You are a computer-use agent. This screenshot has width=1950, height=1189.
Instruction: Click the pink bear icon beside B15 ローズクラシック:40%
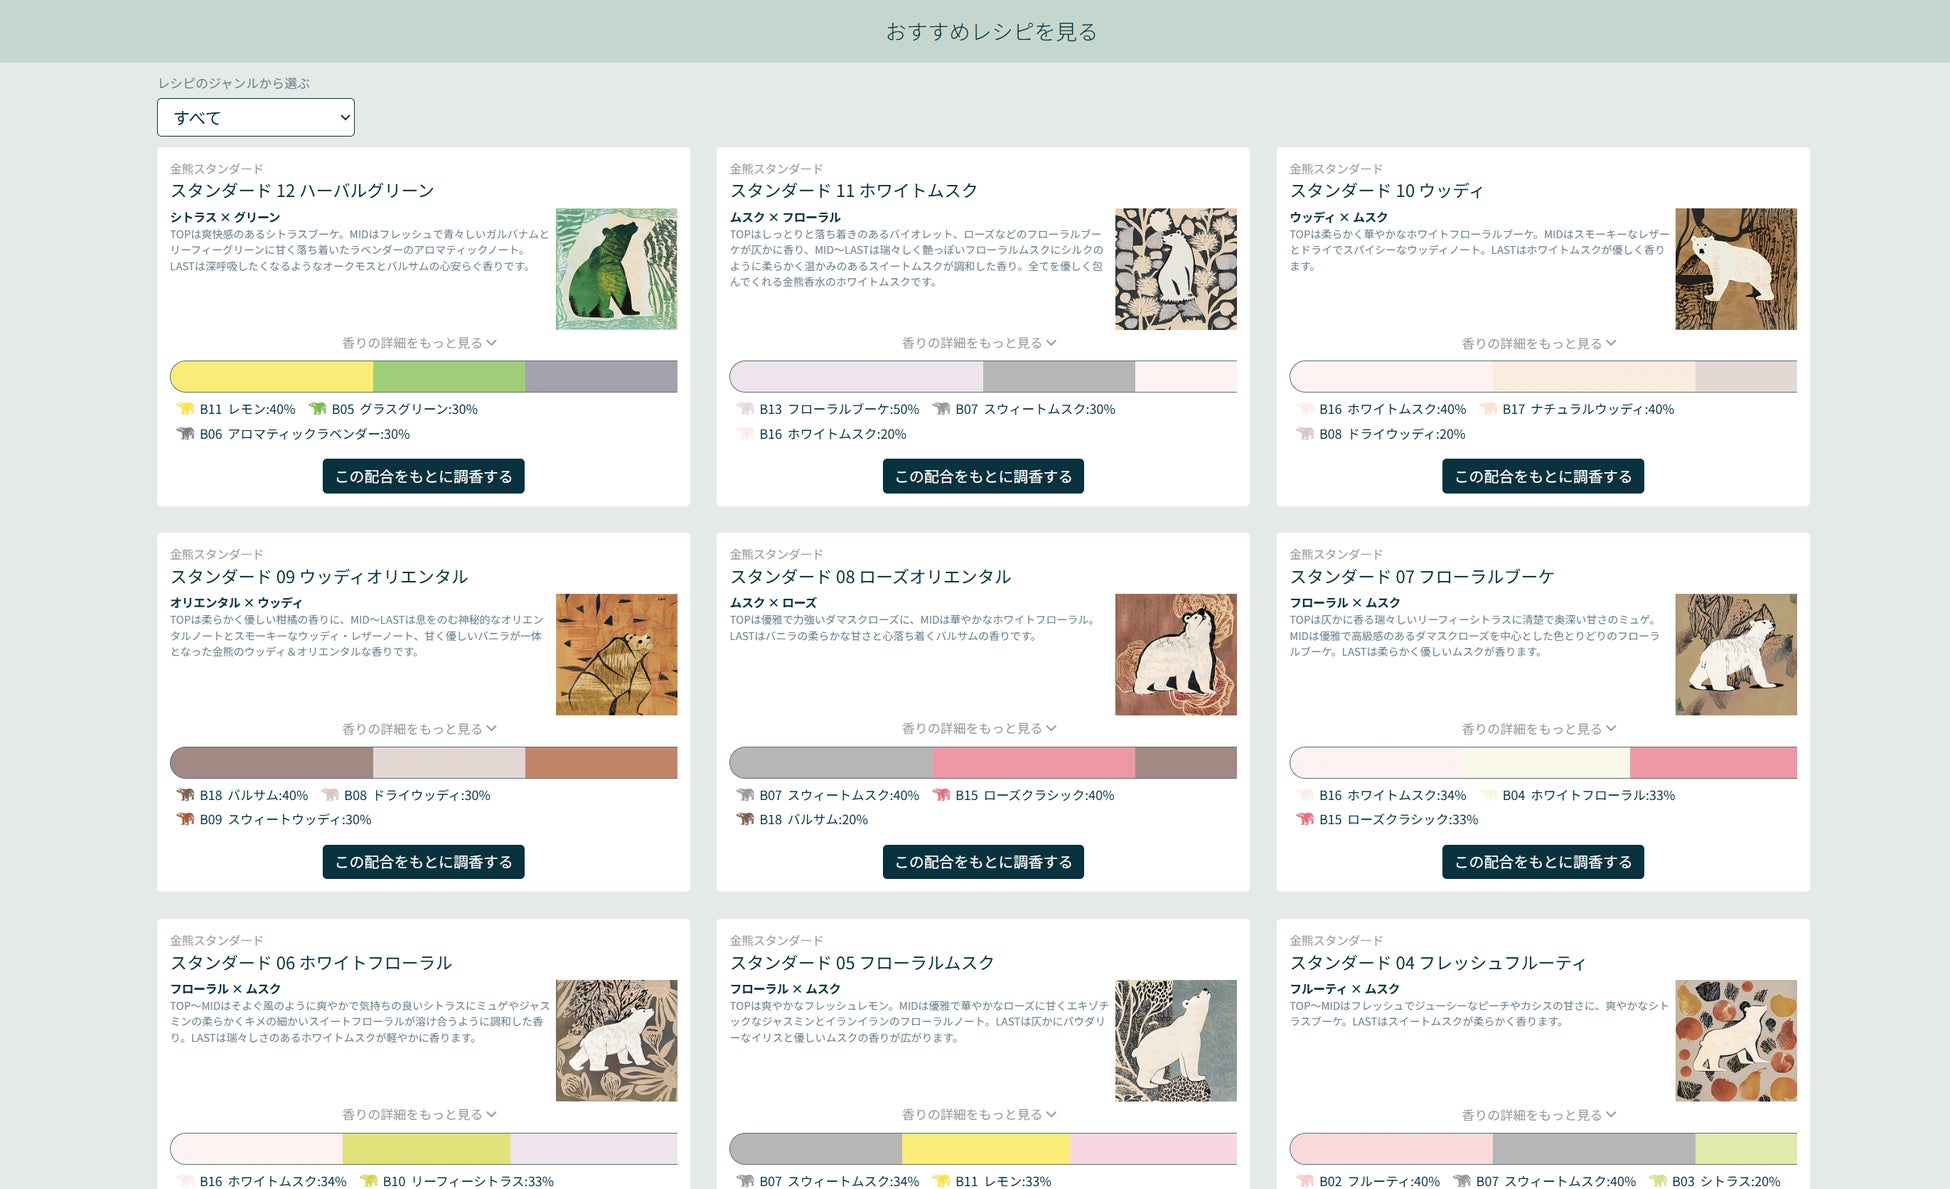(x=941, y=795)
